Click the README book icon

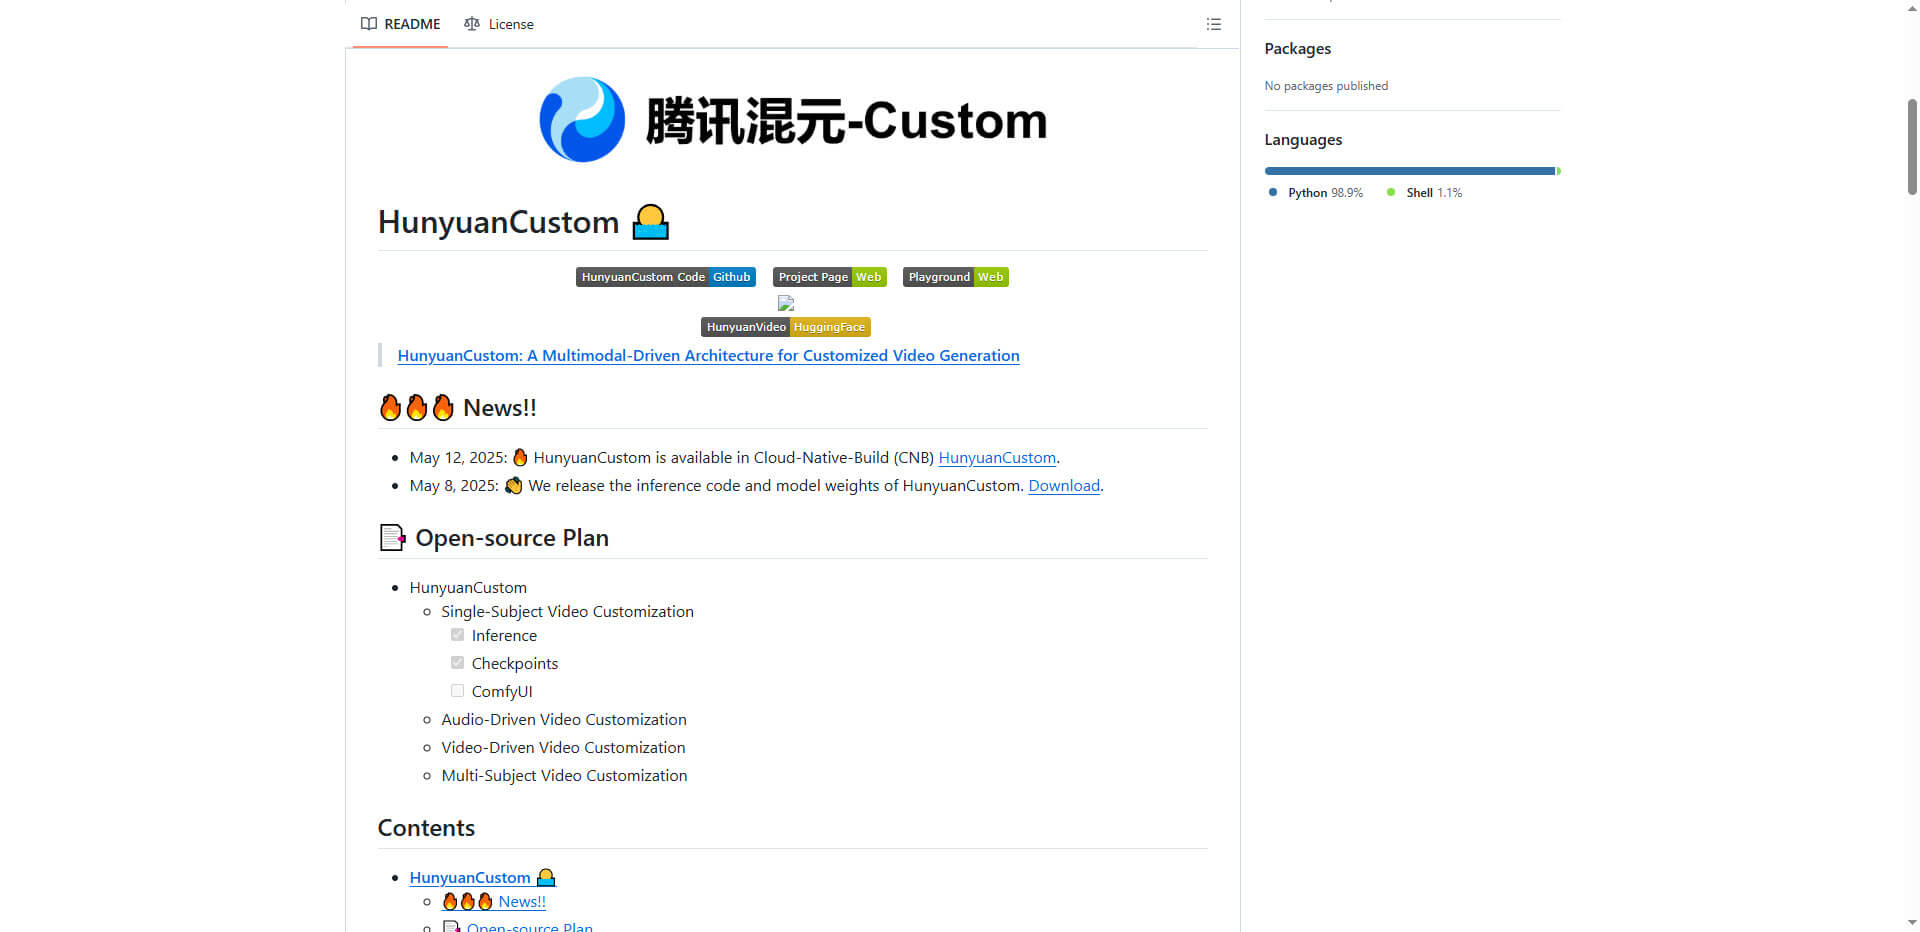[x=369, y=24]
